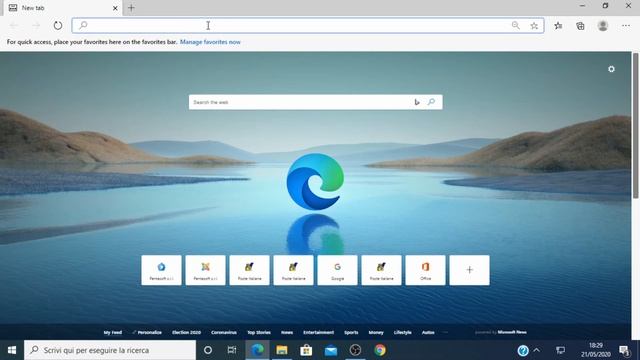Add a new quick link tile
This screenshot has width=640, height=360.
coord(469,270)
